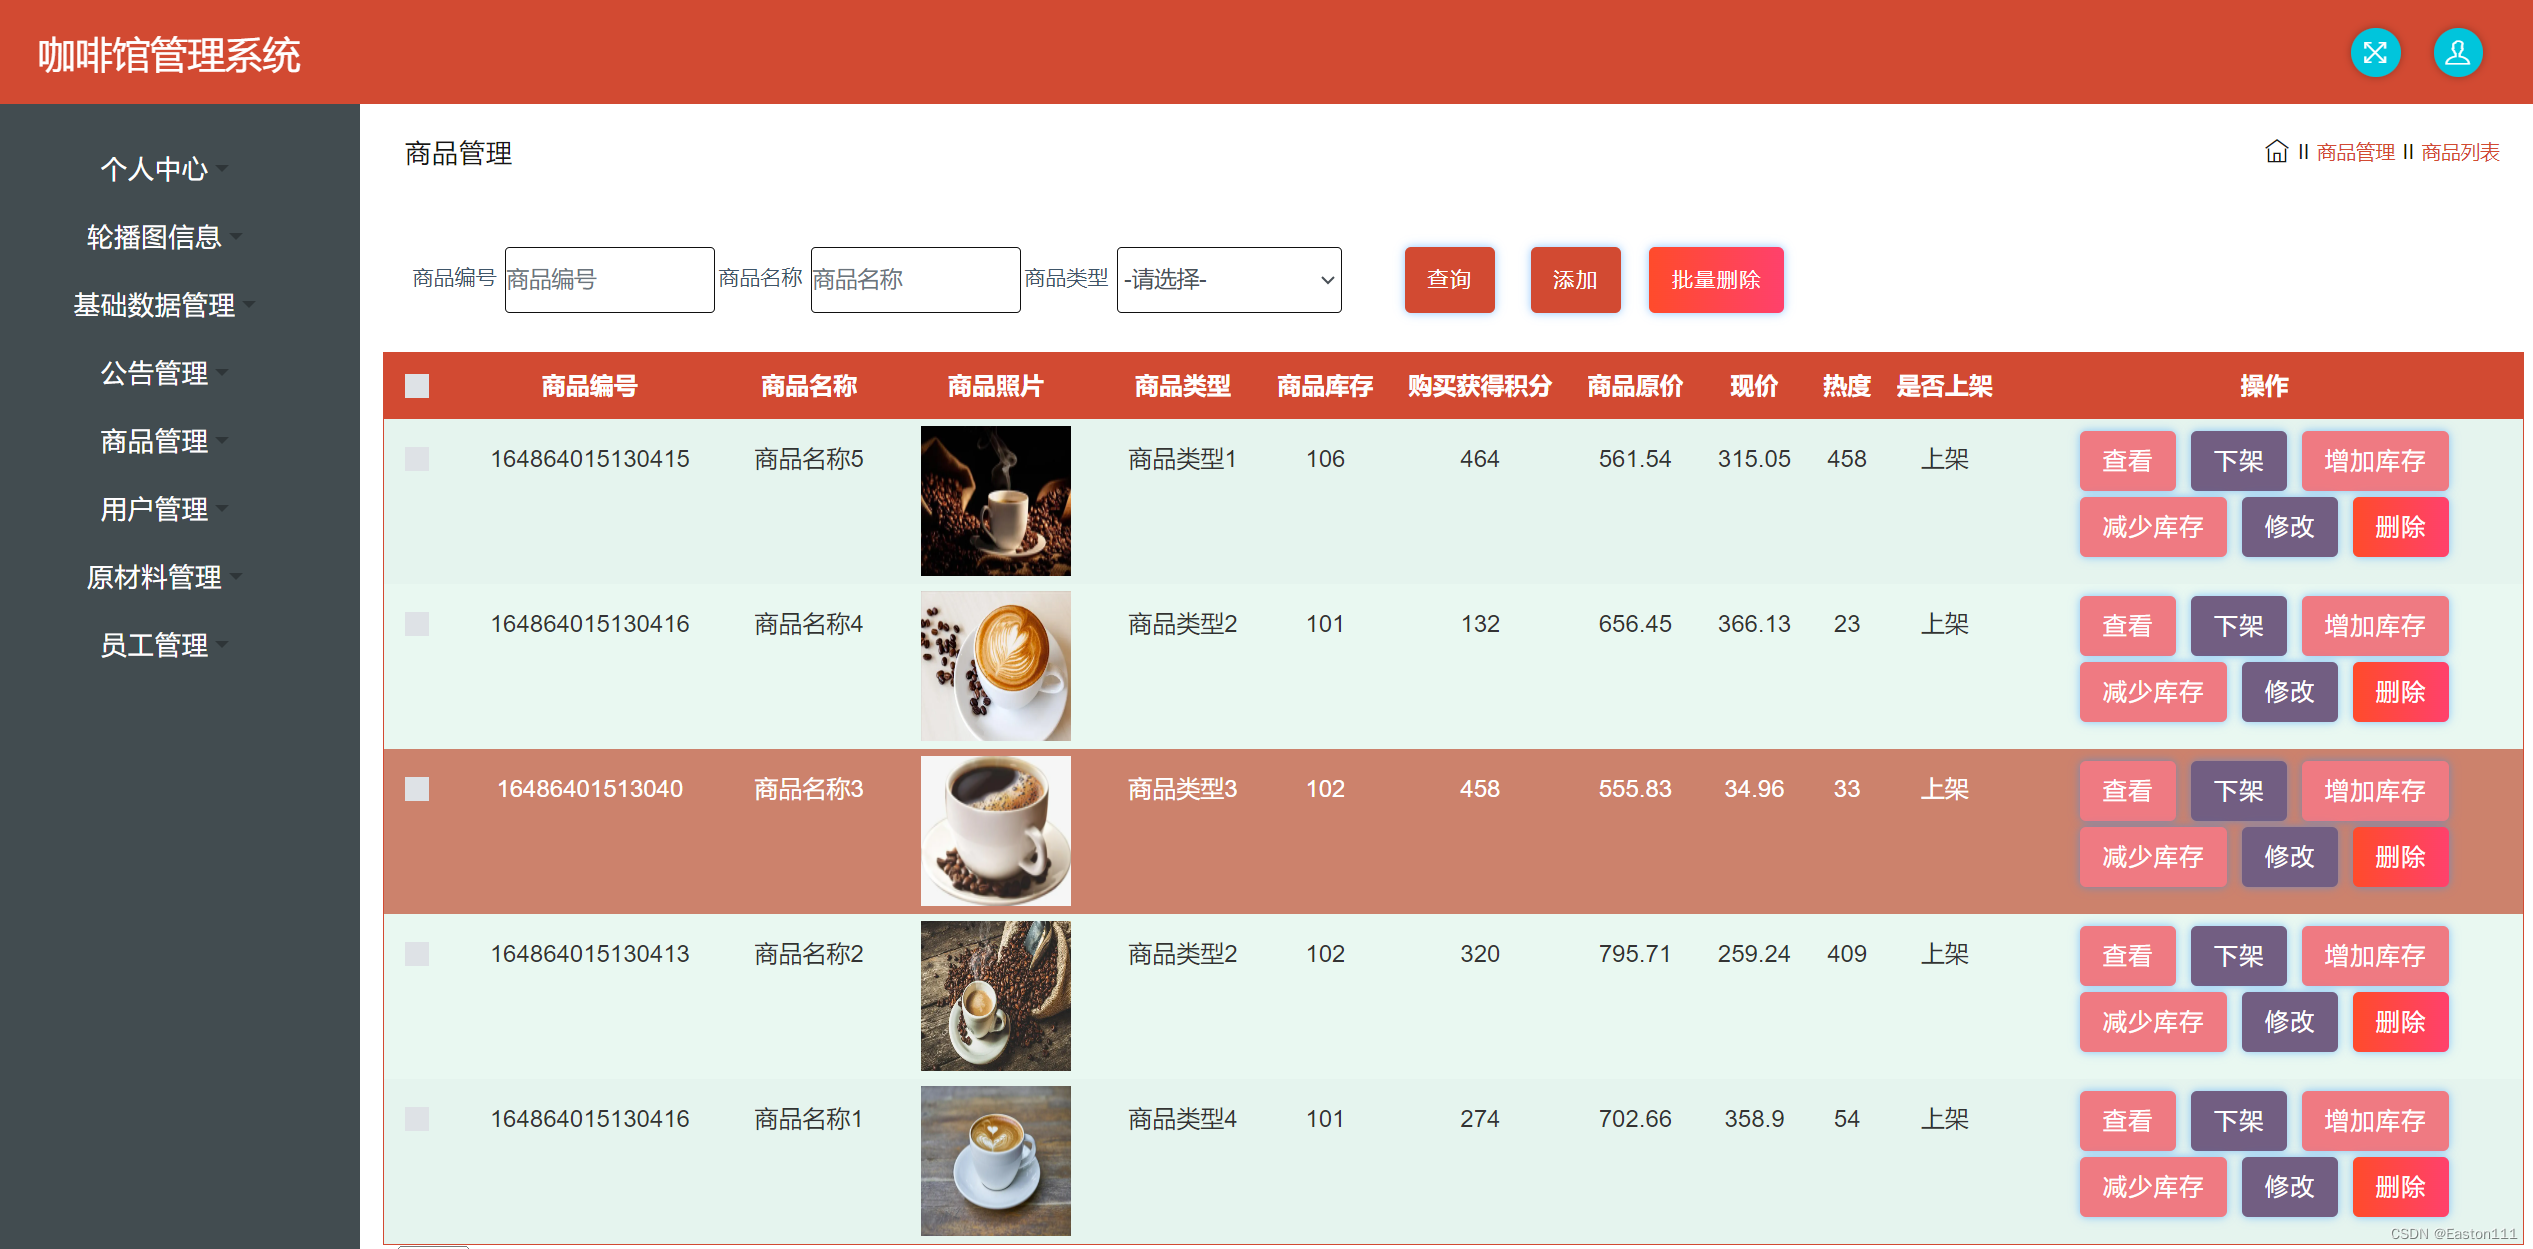Open the latte photo of 商品名称4
The height and width of the screenshot is (1249, 2533).
995,666
